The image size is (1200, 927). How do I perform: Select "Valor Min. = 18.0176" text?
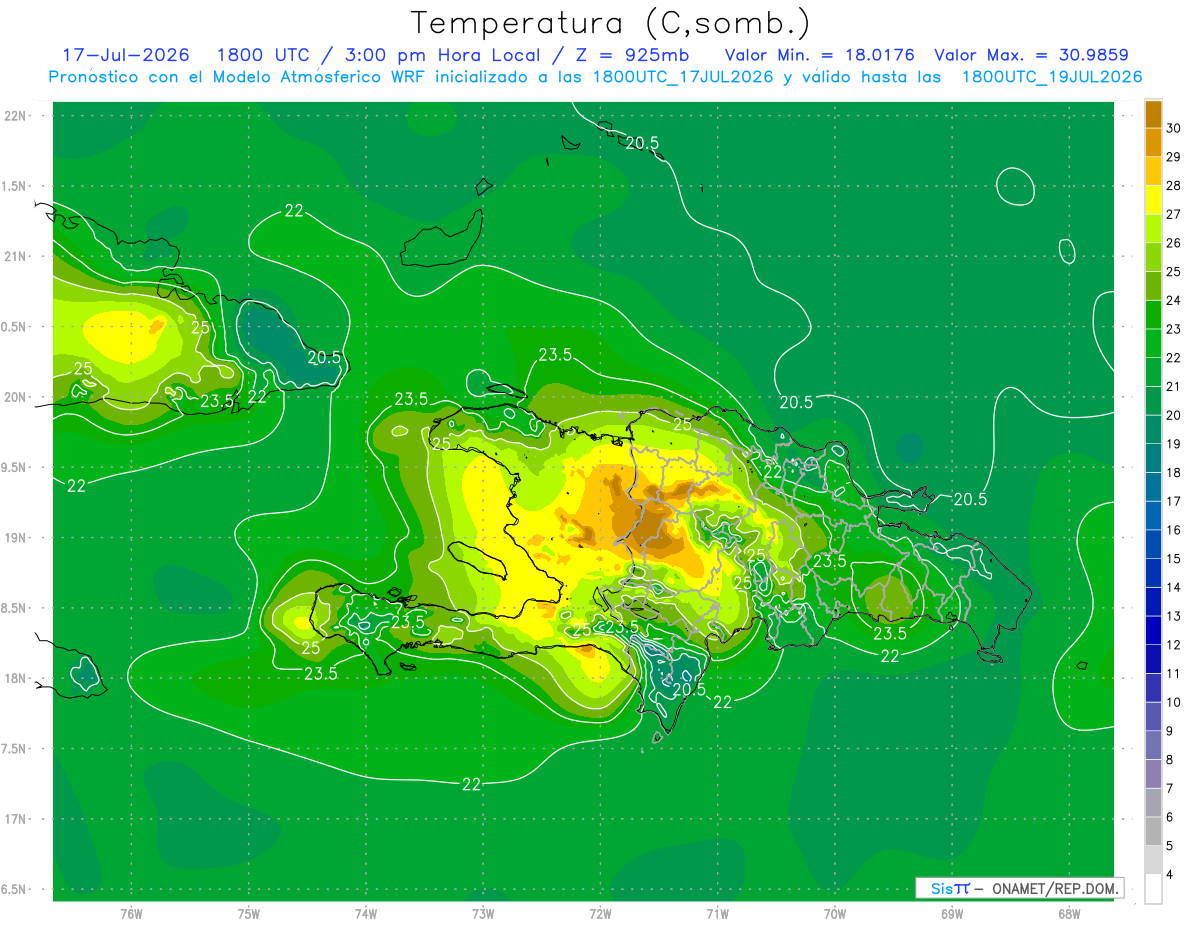(820, 55)
